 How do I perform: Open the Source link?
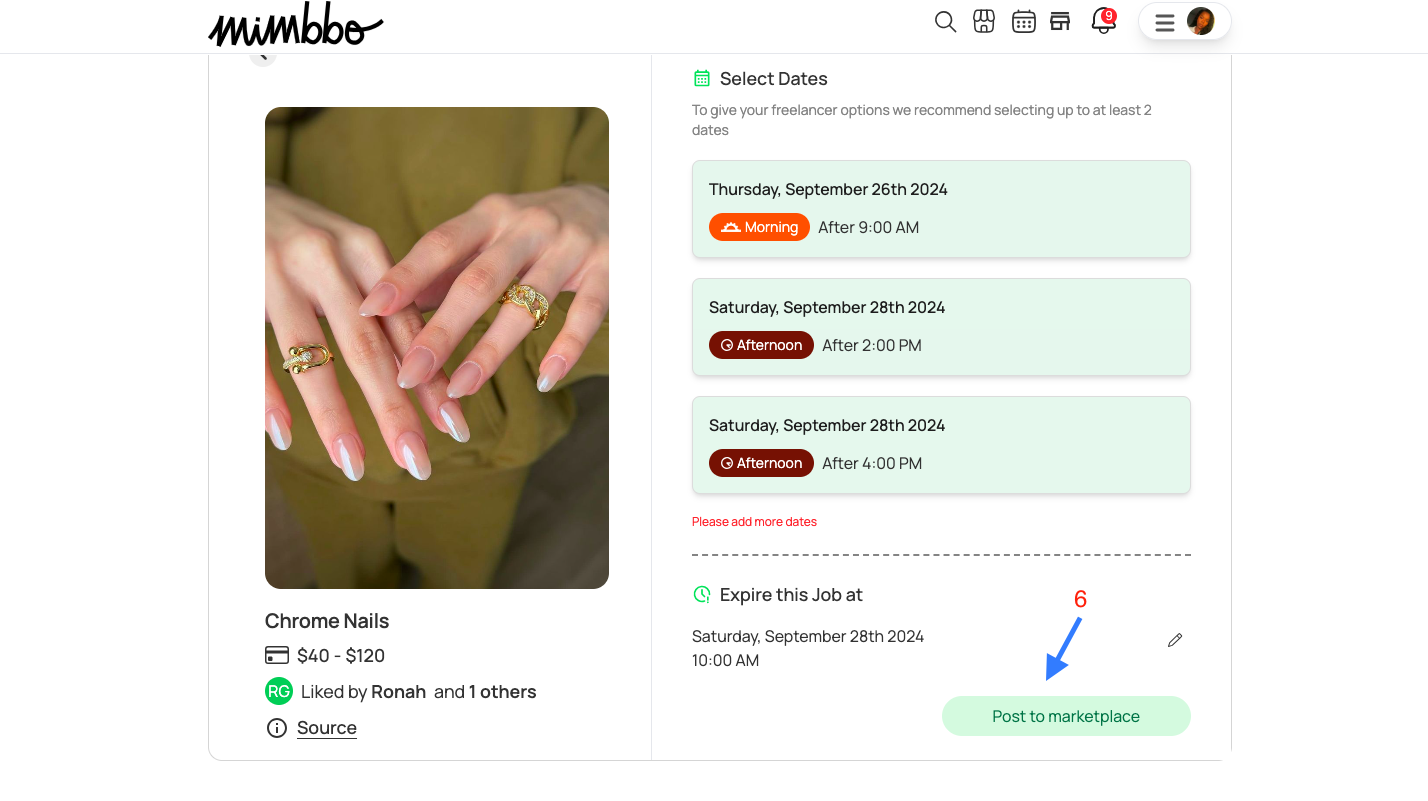(x=327, y=728)
